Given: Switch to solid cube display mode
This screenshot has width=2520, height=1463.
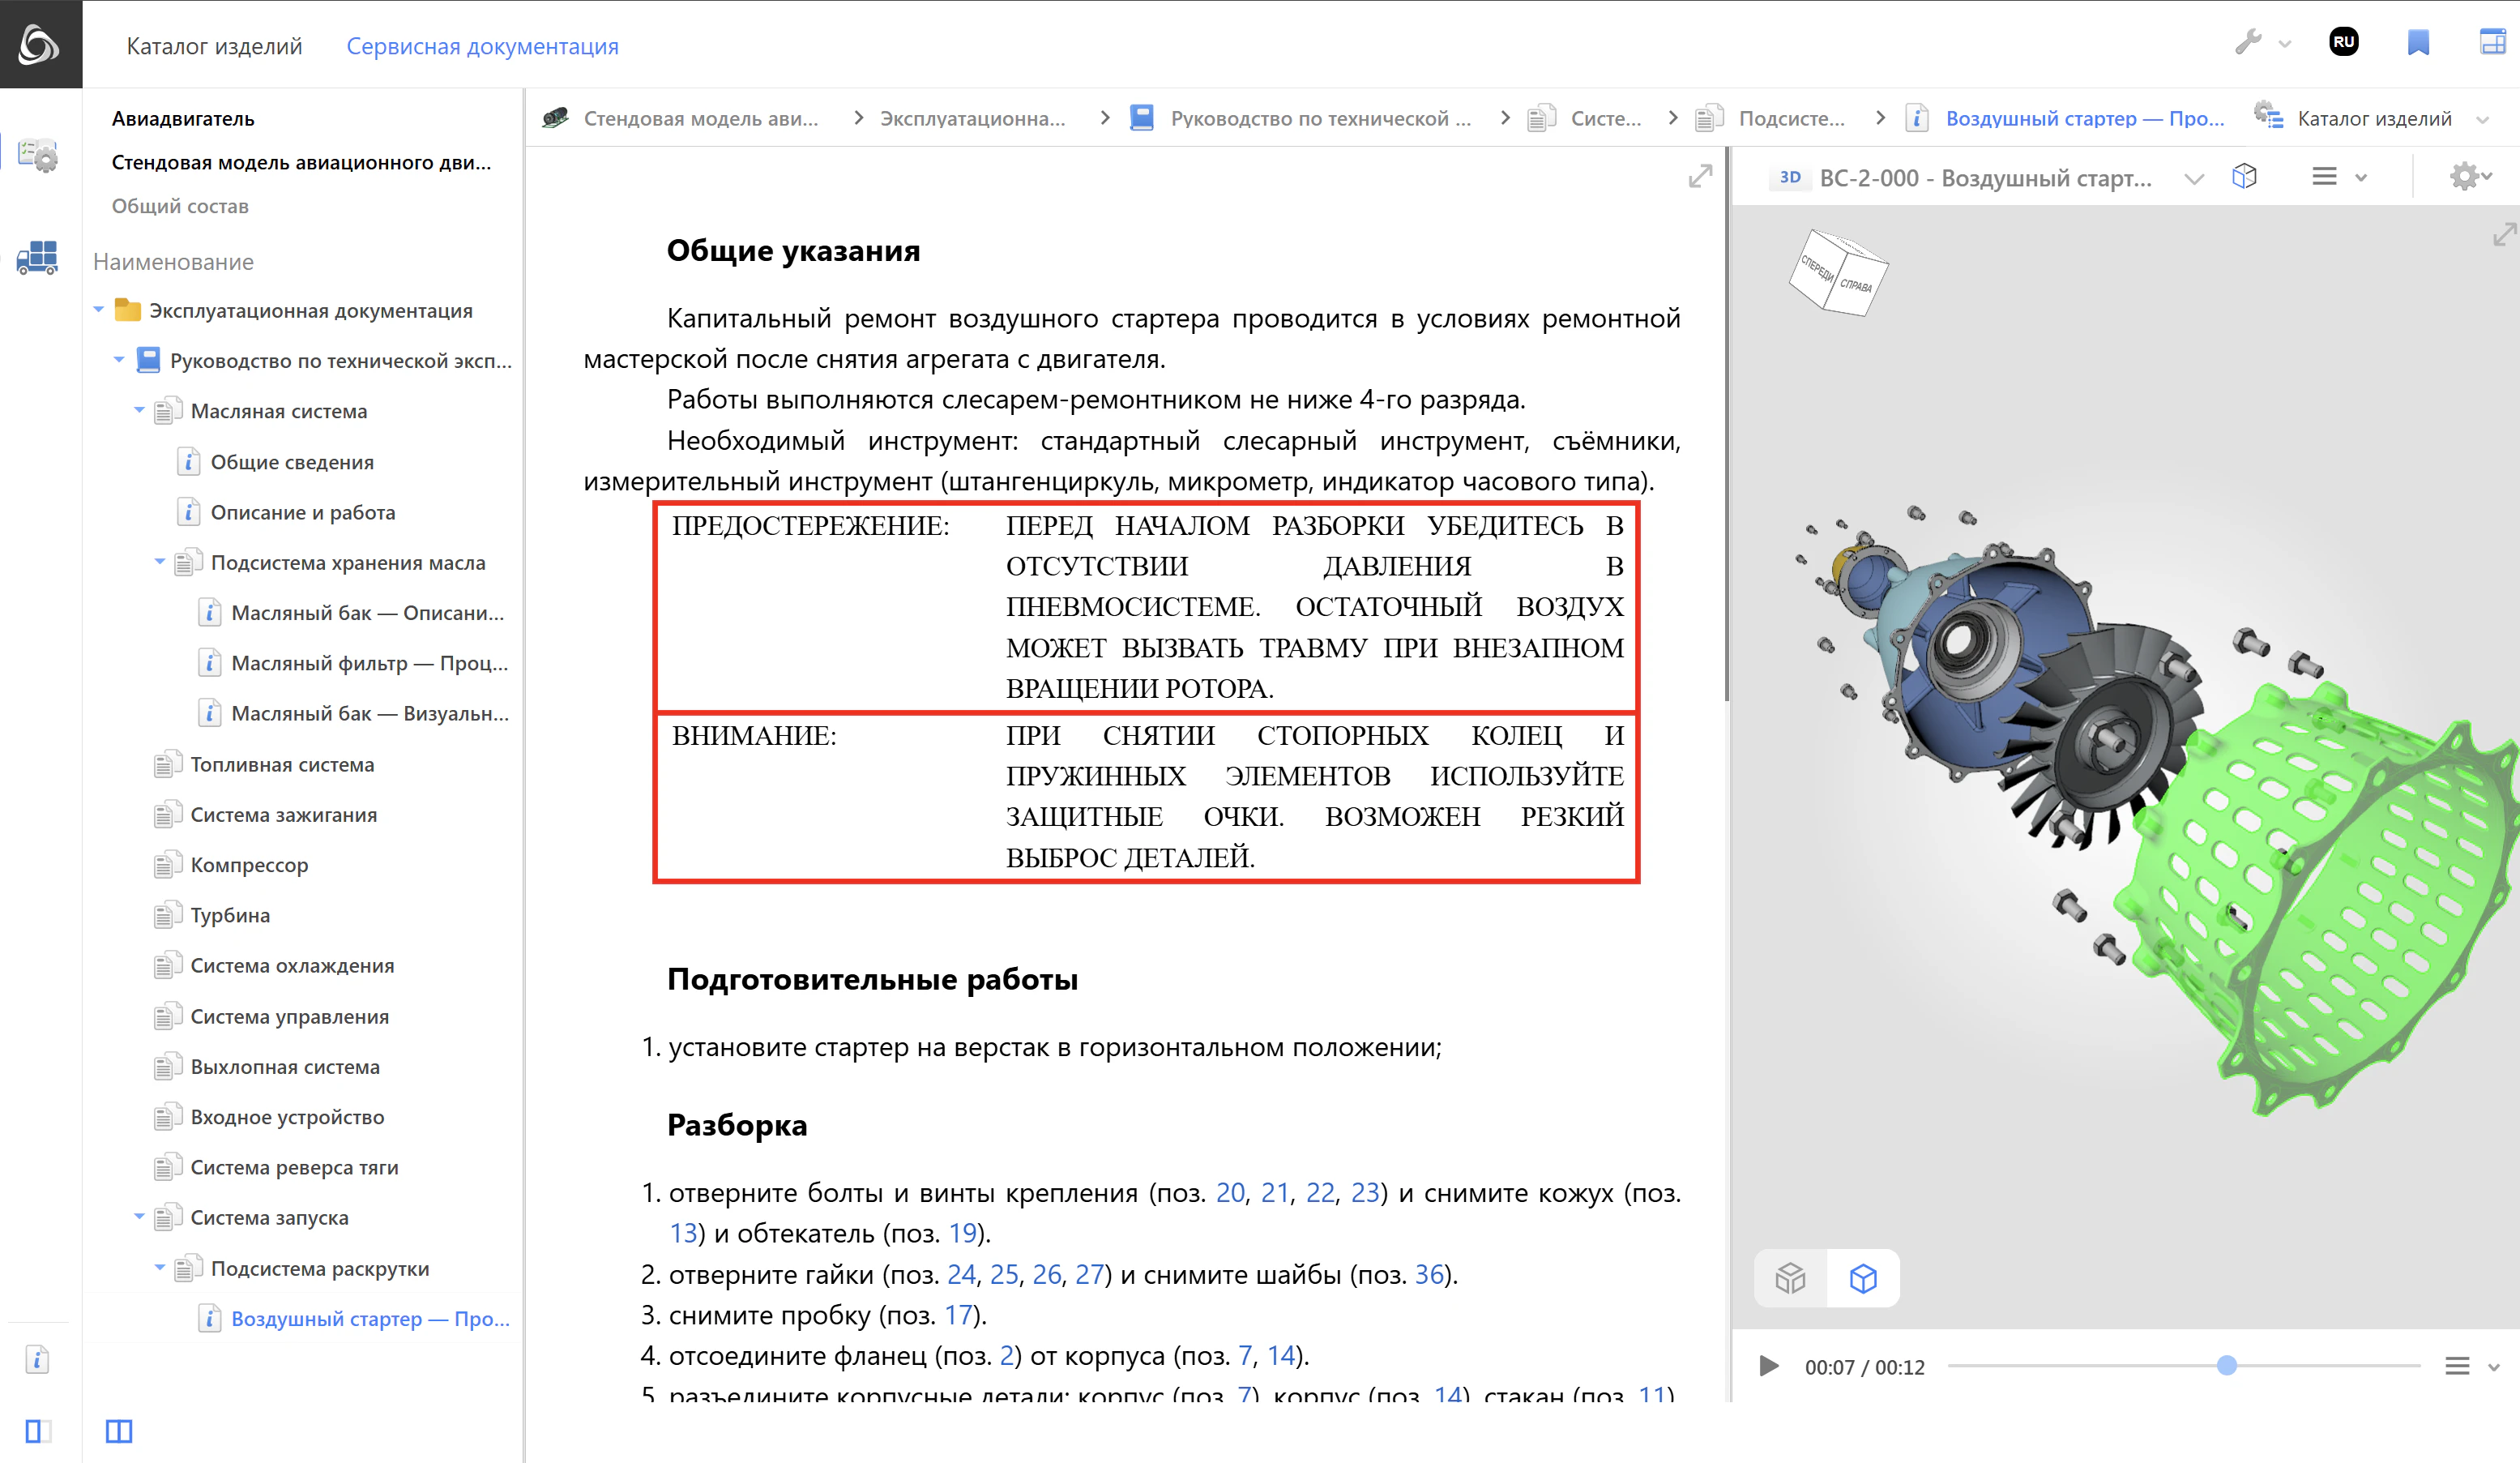Looking at the screenshot, I should [1790, 1278].
